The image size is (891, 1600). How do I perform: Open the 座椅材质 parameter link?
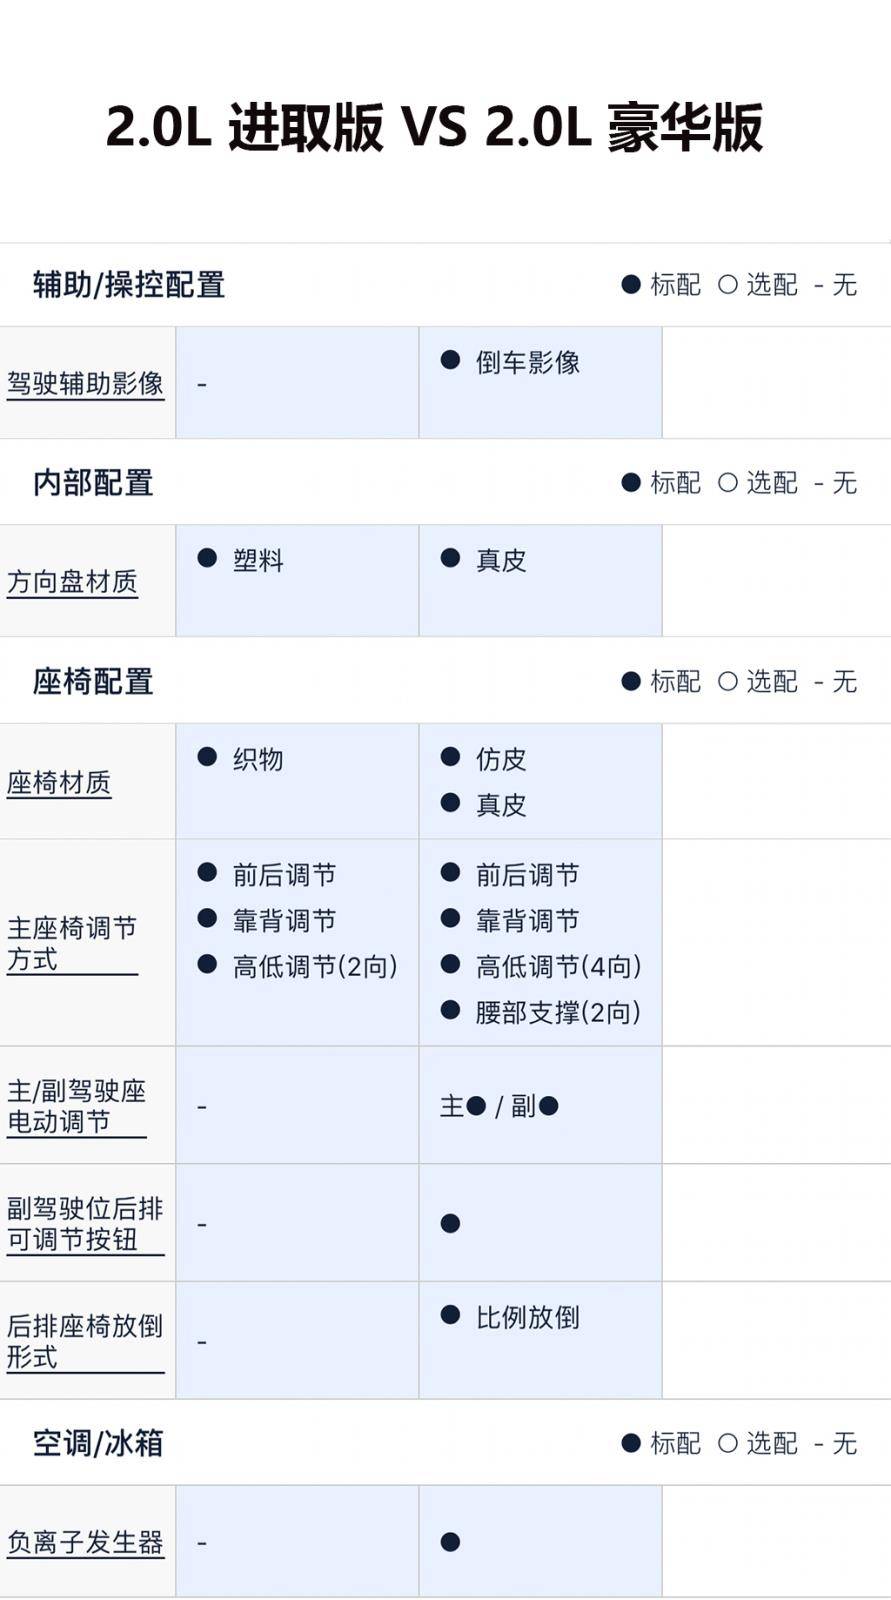click(59, 782)
